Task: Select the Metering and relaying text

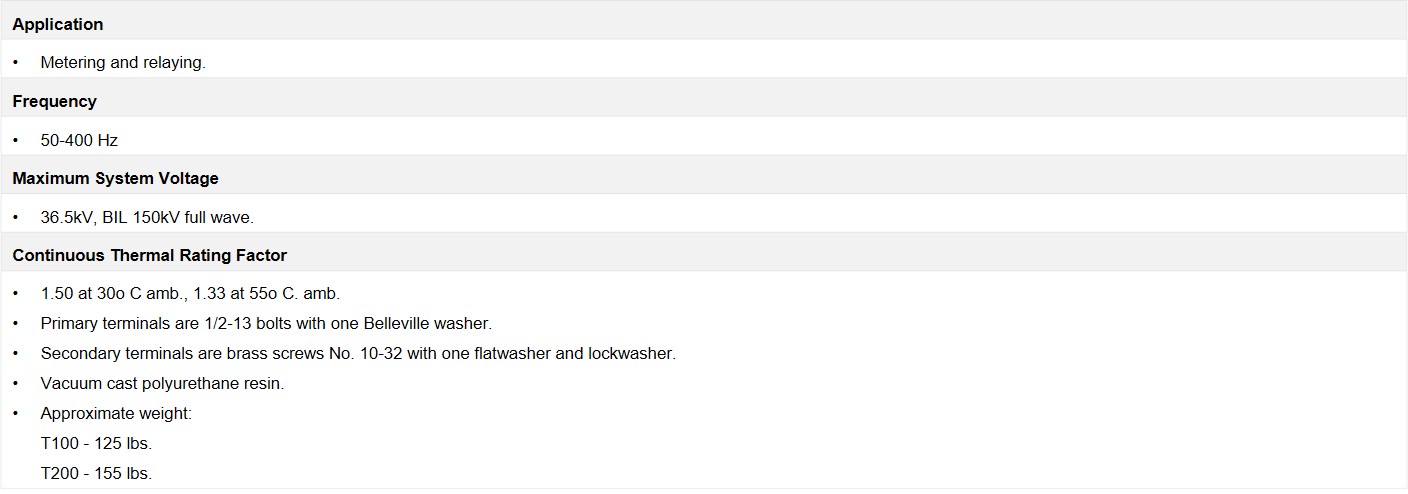Action: point(123,62)
